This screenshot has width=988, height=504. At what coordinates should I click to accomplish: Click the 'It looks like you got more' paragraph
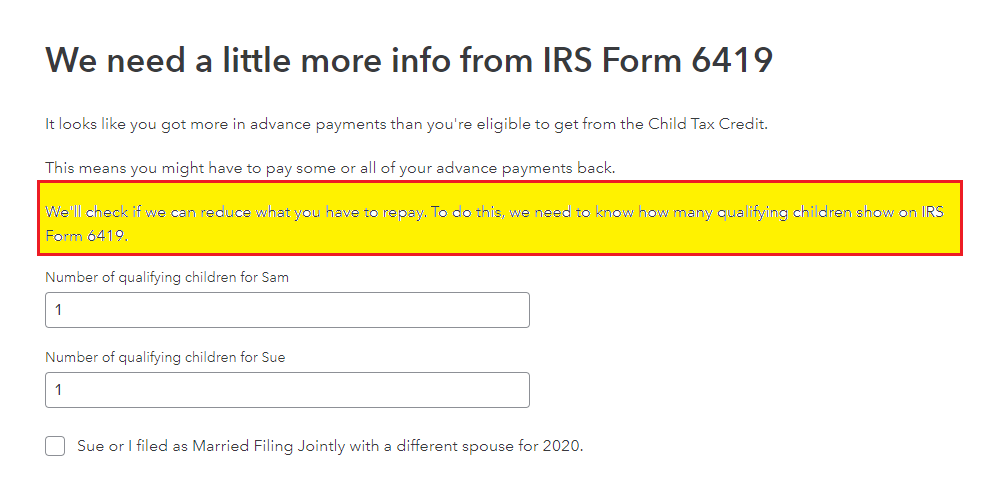pos(406,124)
